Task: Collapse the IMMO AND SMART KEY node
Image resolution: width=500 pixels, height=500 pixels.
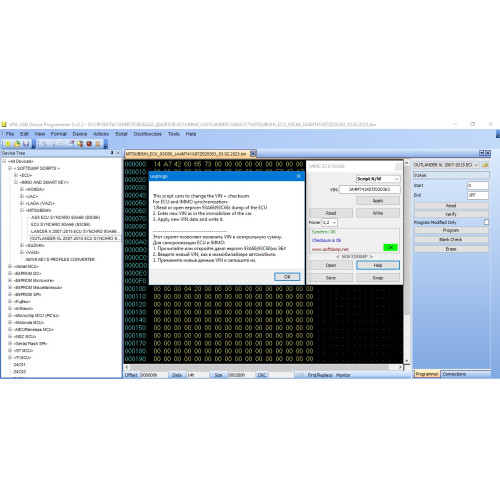Action: pyautogui.click(x=16, y=182)
